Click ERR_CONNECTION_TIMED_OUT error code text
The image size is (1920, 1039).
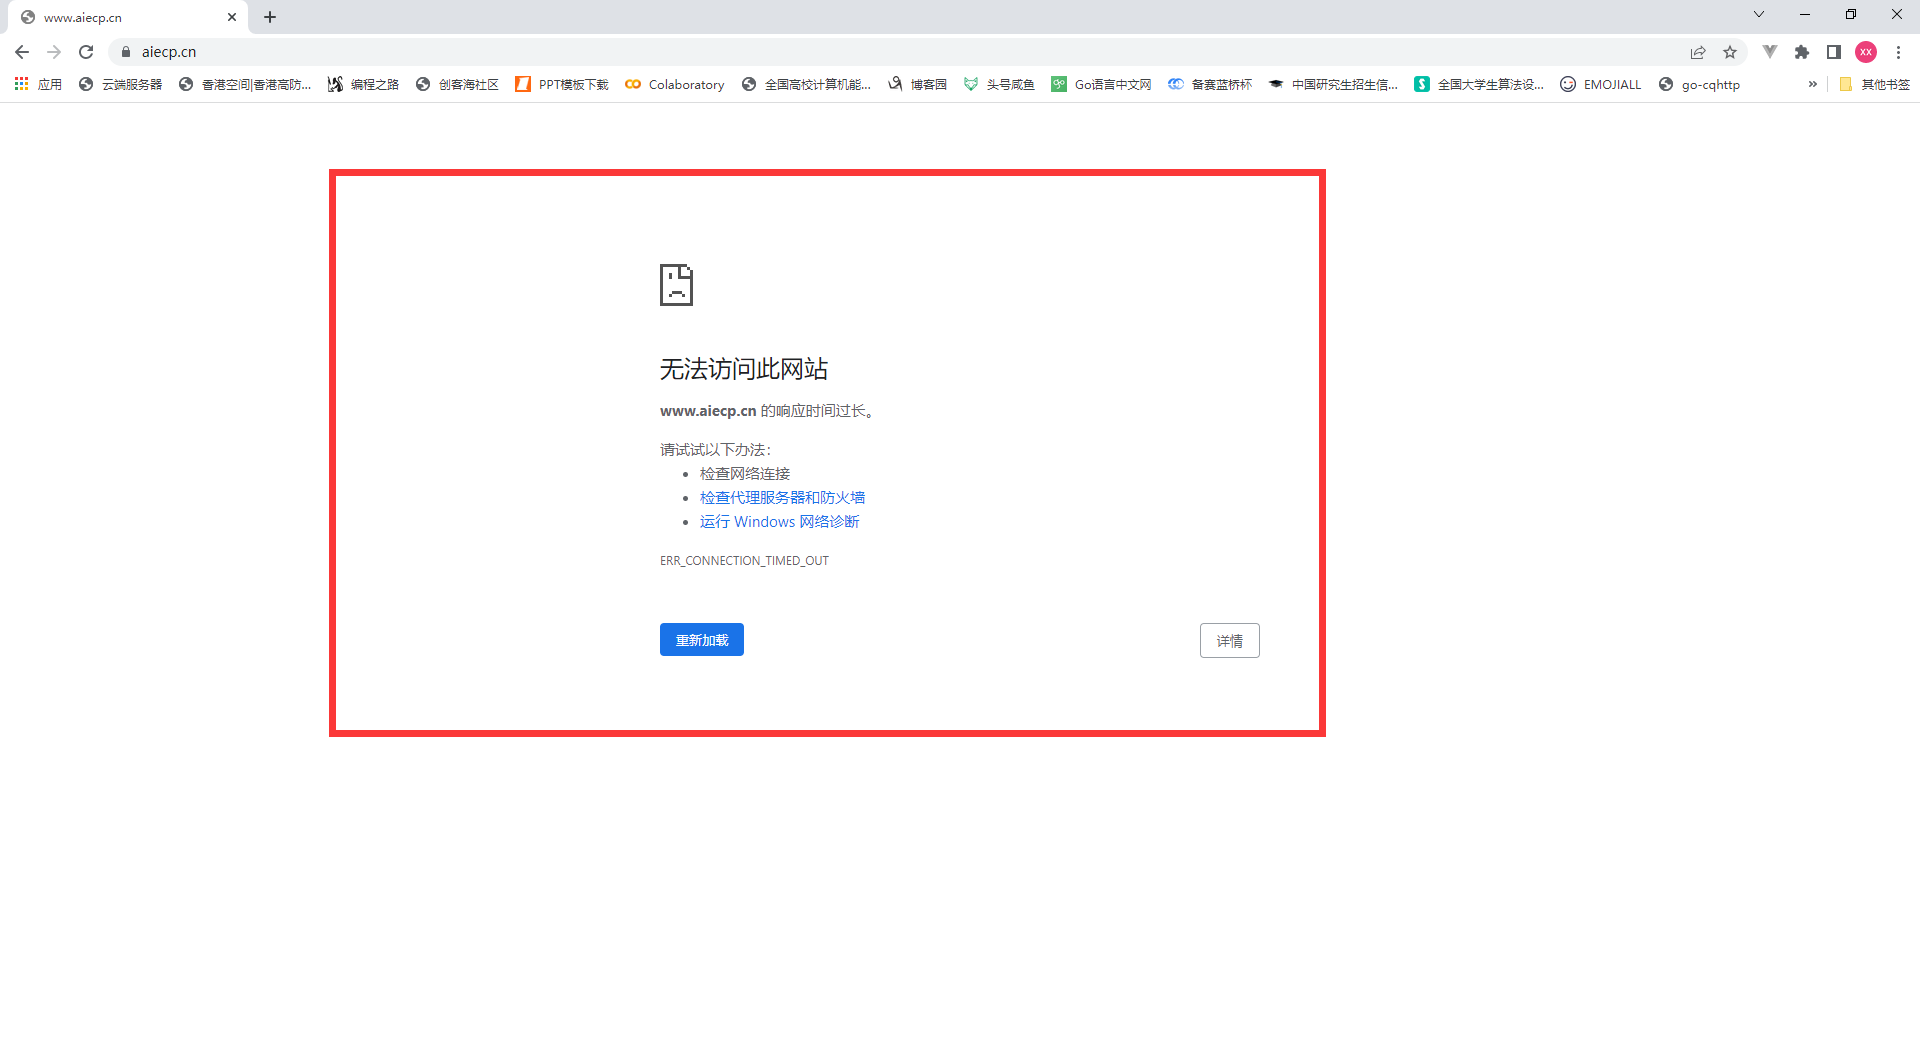coord(744,561)
